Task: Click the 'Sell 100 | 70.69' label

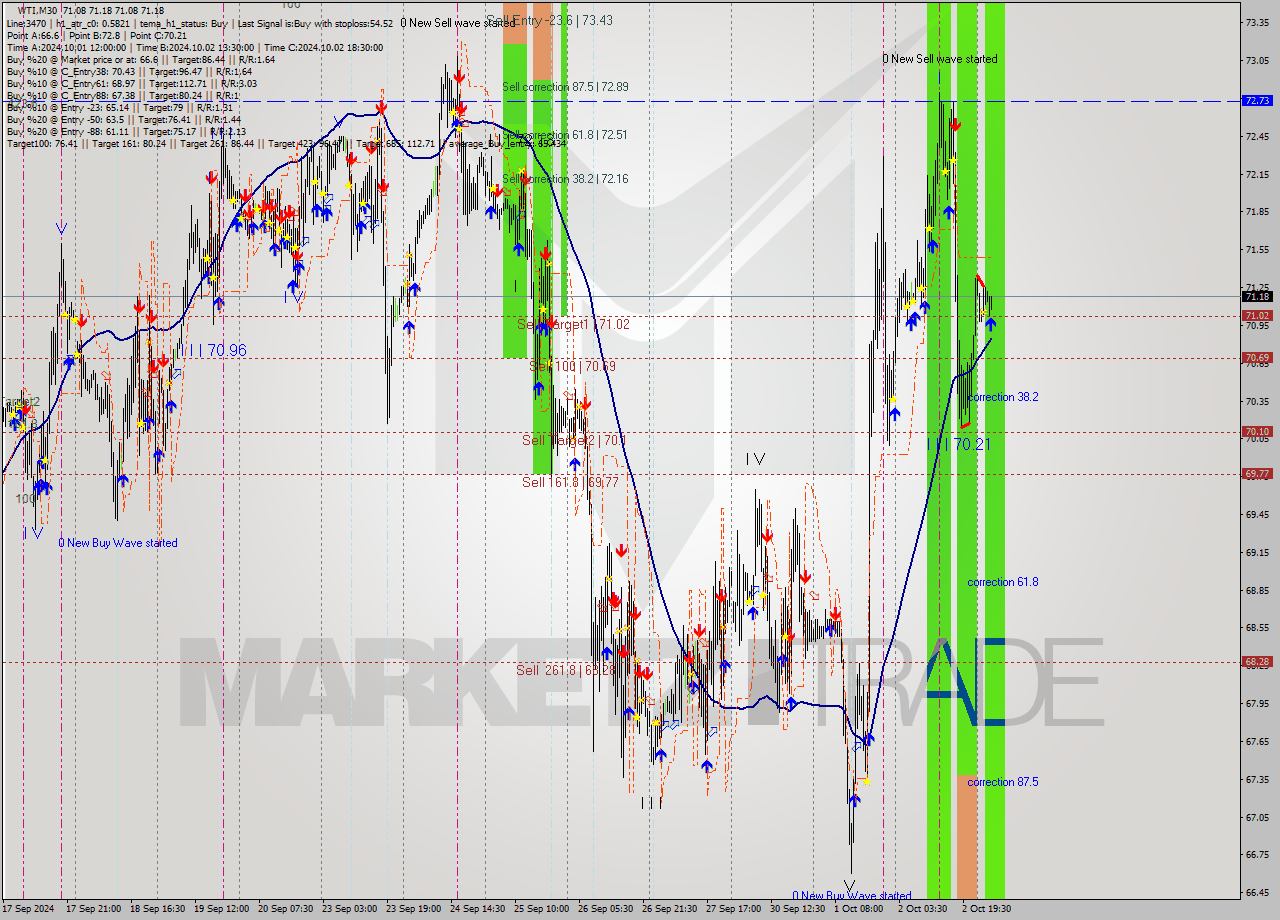Action: click(572, 367)
